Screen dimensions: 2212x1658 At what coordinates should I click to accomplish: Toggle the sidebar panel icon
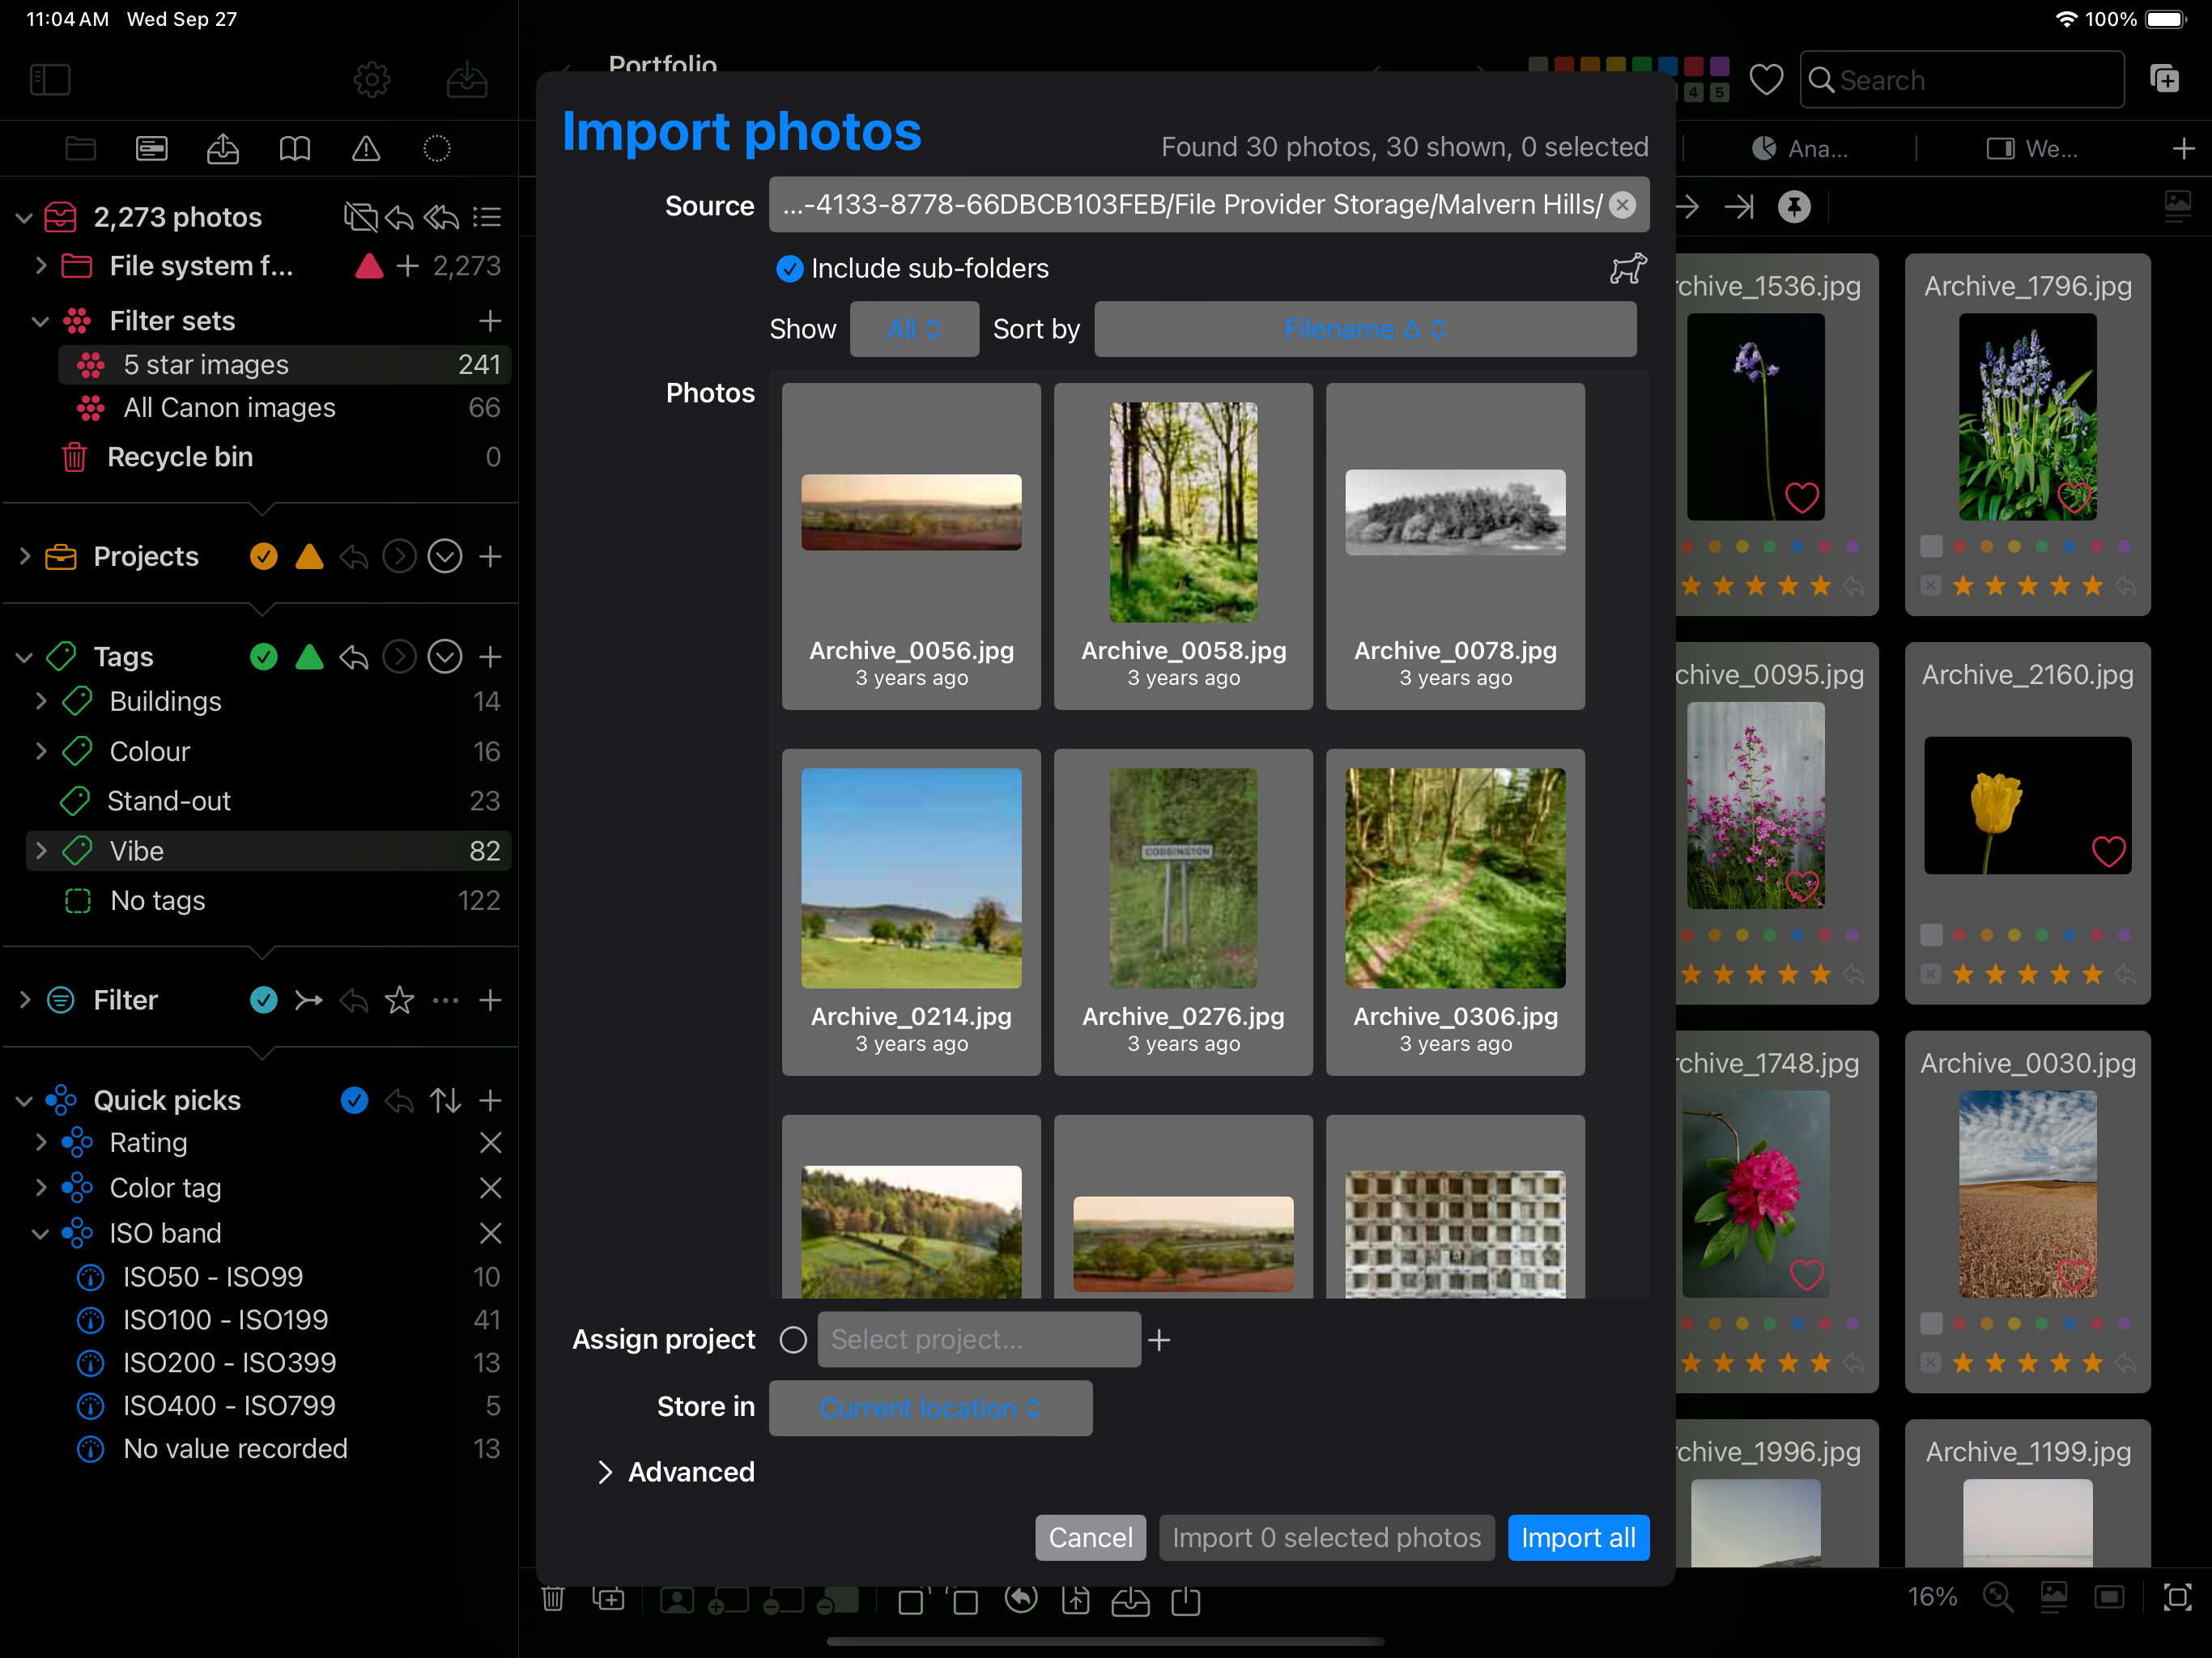50,80
